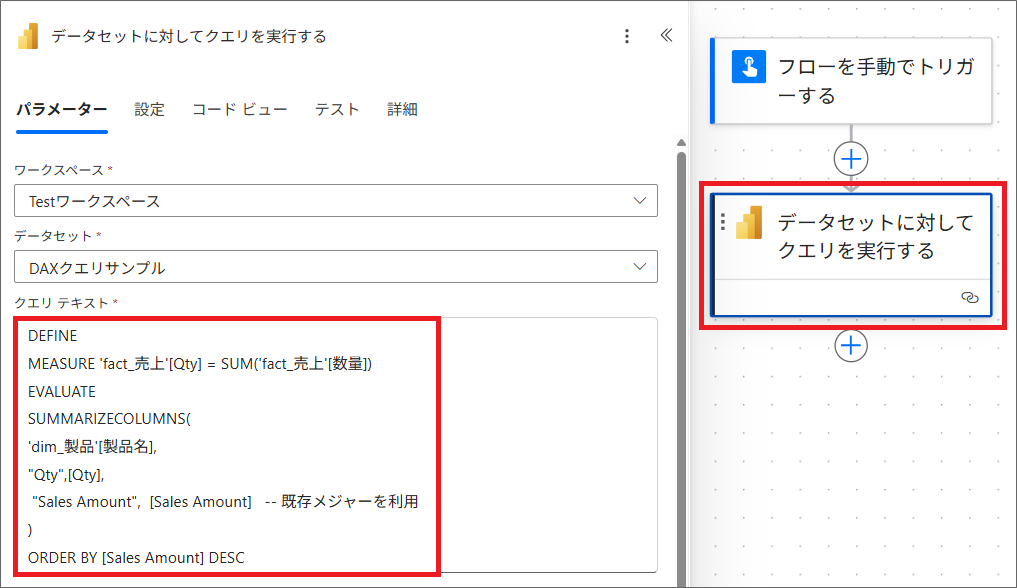Open the three-dot more options menu
Image resolution: width=1017 pixels, height=588 pixels.
coord(627,36)
